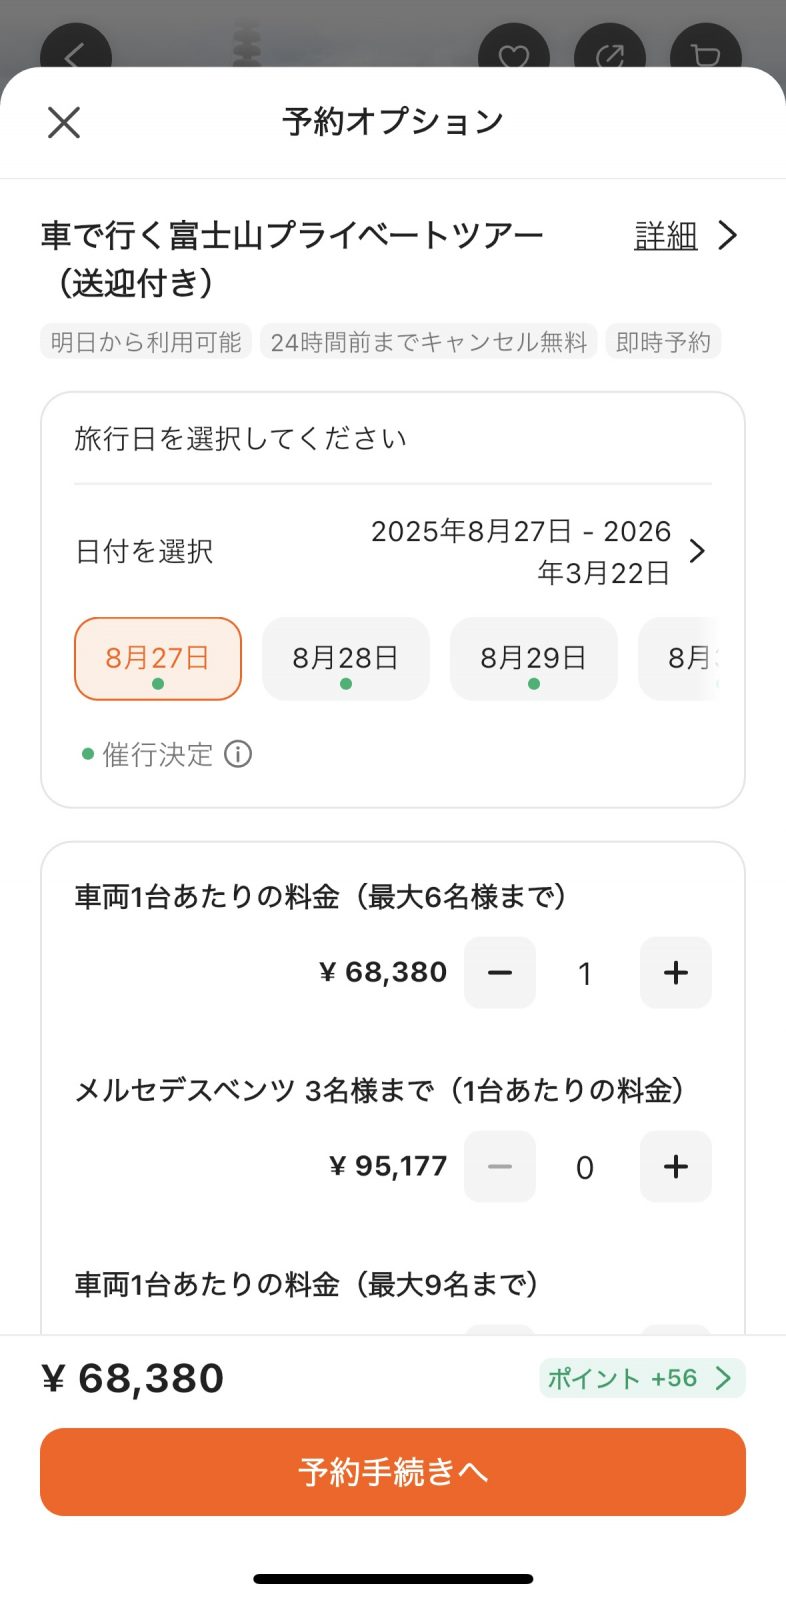Screen dimensions: 786x1600
Task: Expand the ポイント +56 details
Action: [642, 1378]
